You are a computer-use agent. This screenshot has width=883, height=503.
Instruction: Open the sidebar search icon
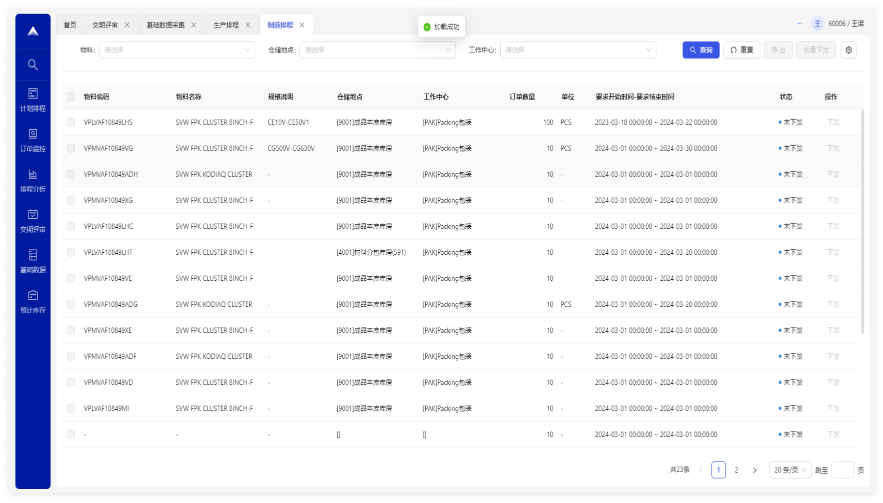coord(33,65)
